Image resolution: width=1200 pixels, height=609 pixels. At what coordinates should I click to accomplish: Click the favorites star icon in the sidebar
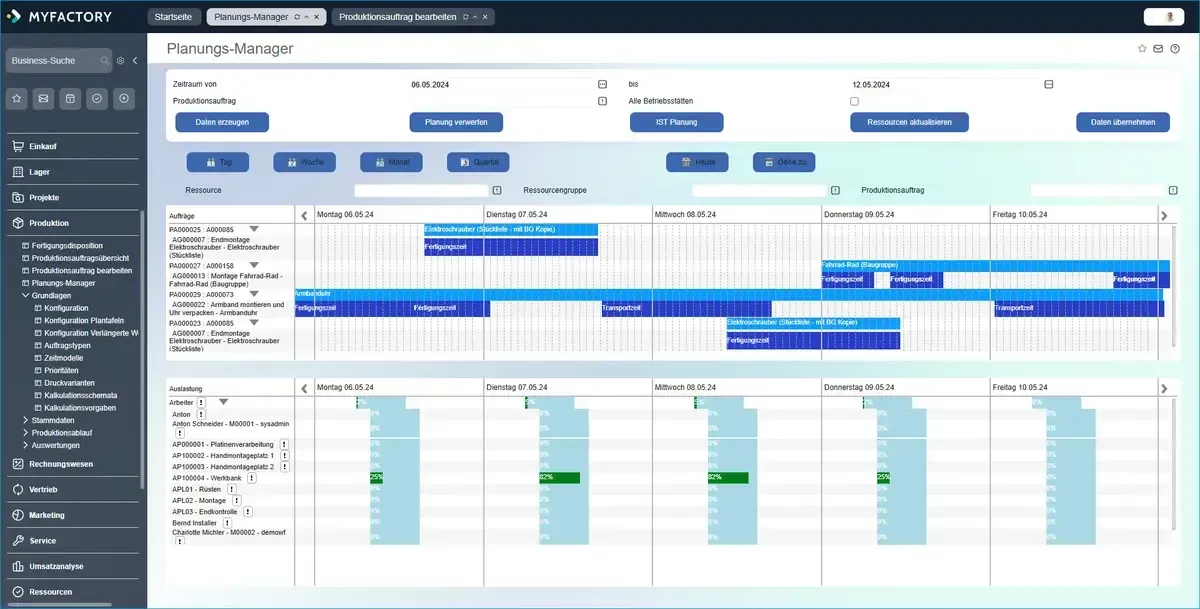click(x=18, y=98)
